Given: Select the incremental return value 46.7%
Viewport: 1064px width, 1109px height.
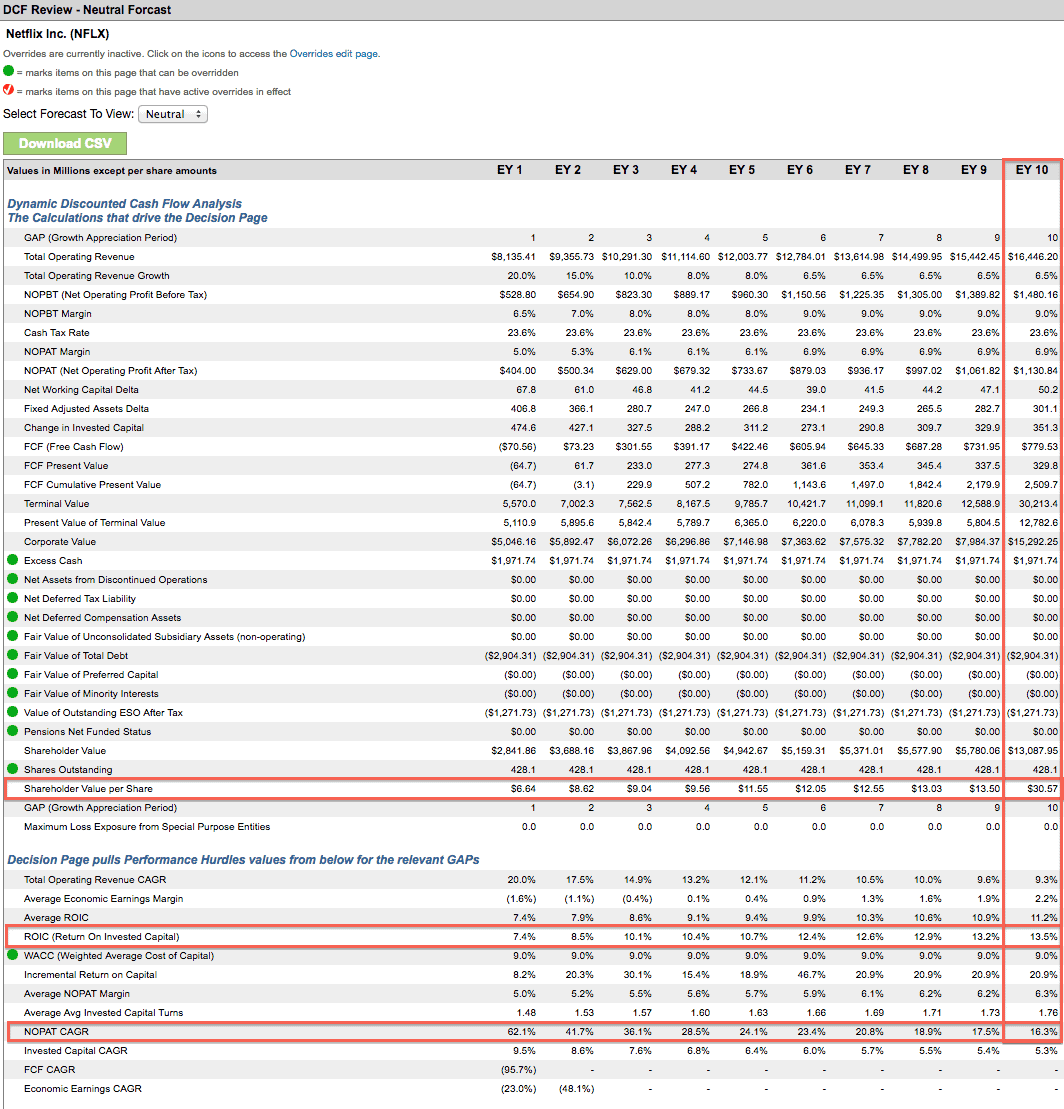Looking at the screenshot, I should (x=812, y=975).
